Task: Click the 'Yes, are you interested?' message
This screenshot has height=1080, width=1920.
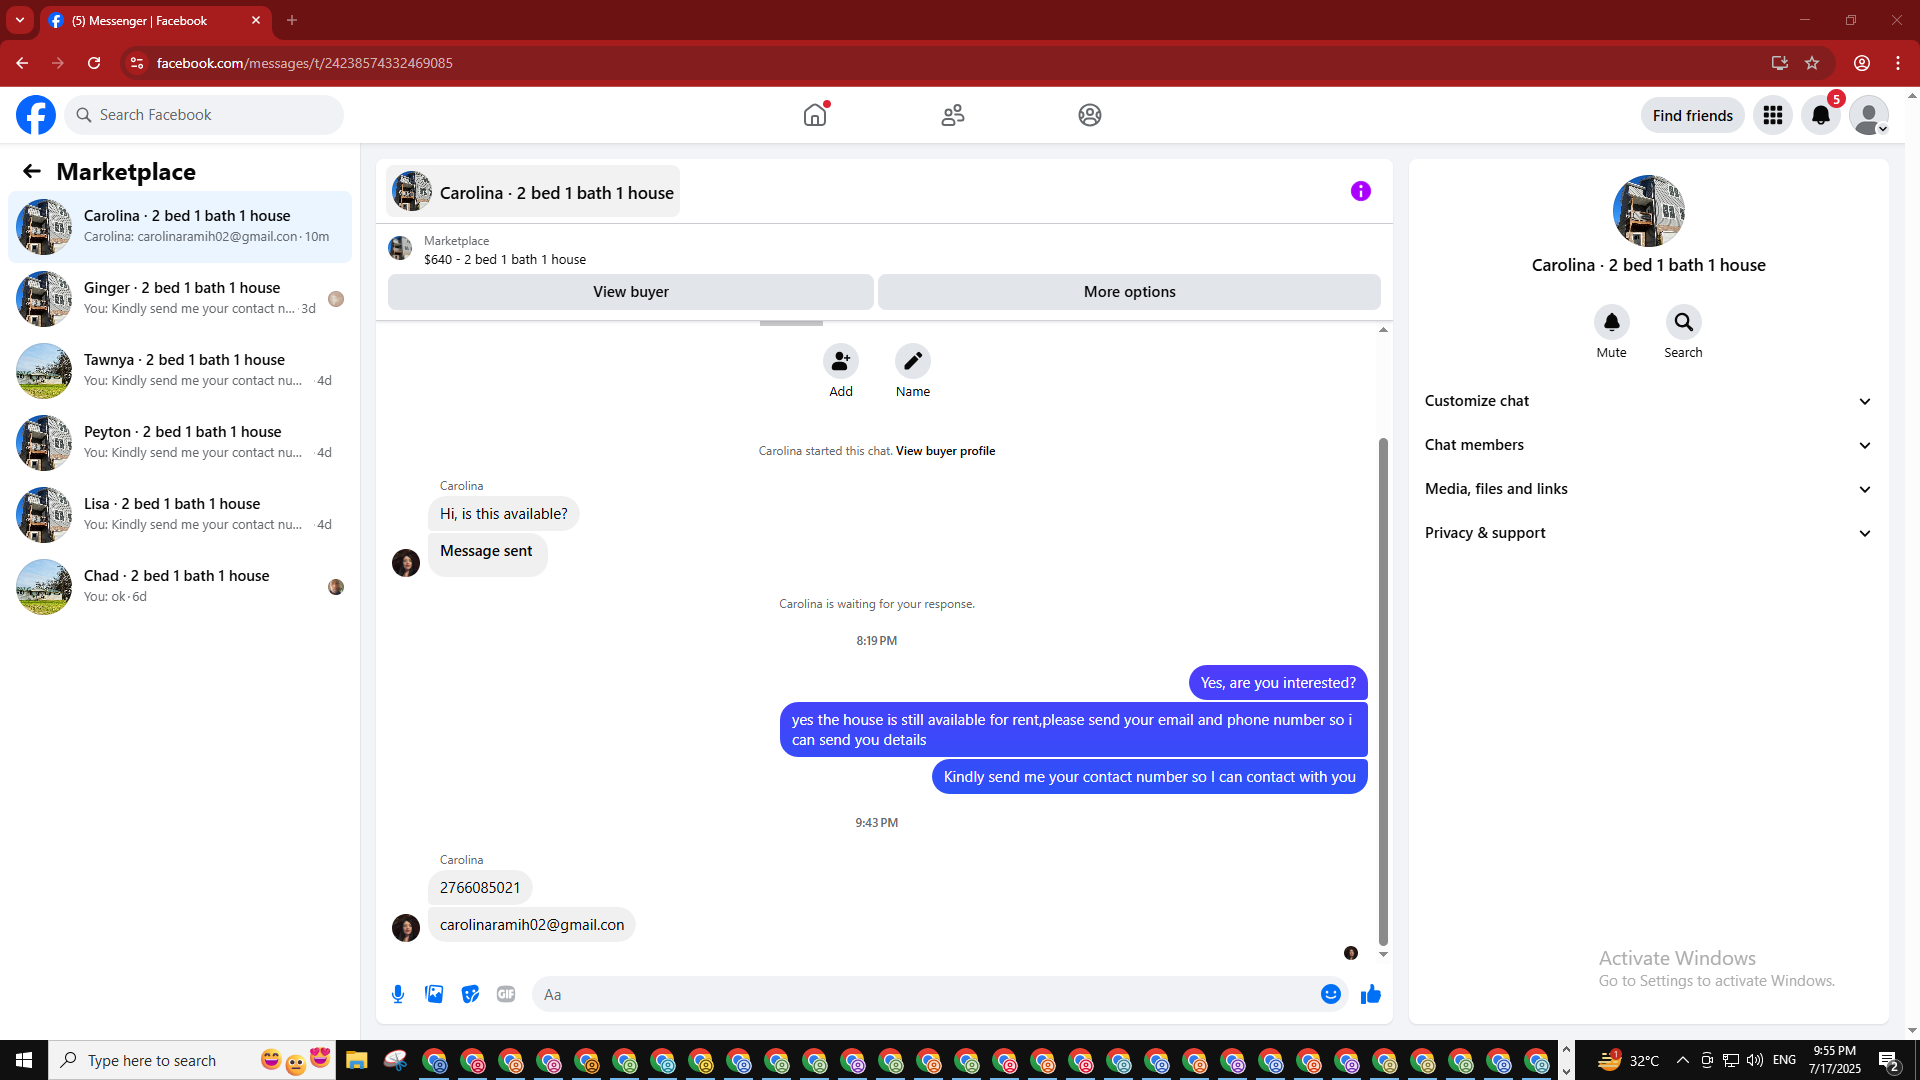Action: point(1278,683)
